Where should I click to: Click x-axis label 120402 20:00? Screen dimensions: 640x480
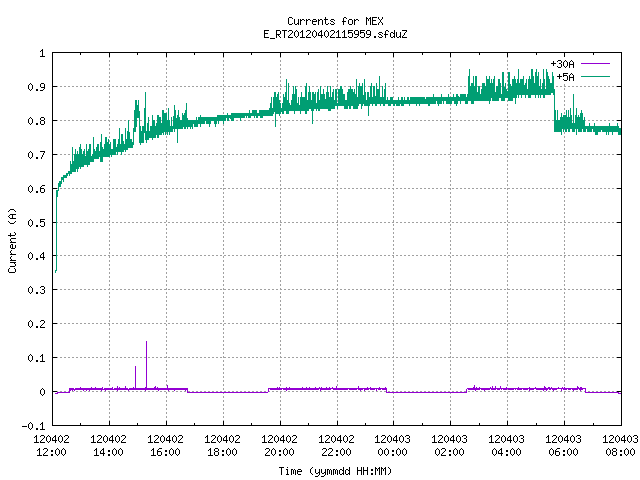[x=279, y=446]
